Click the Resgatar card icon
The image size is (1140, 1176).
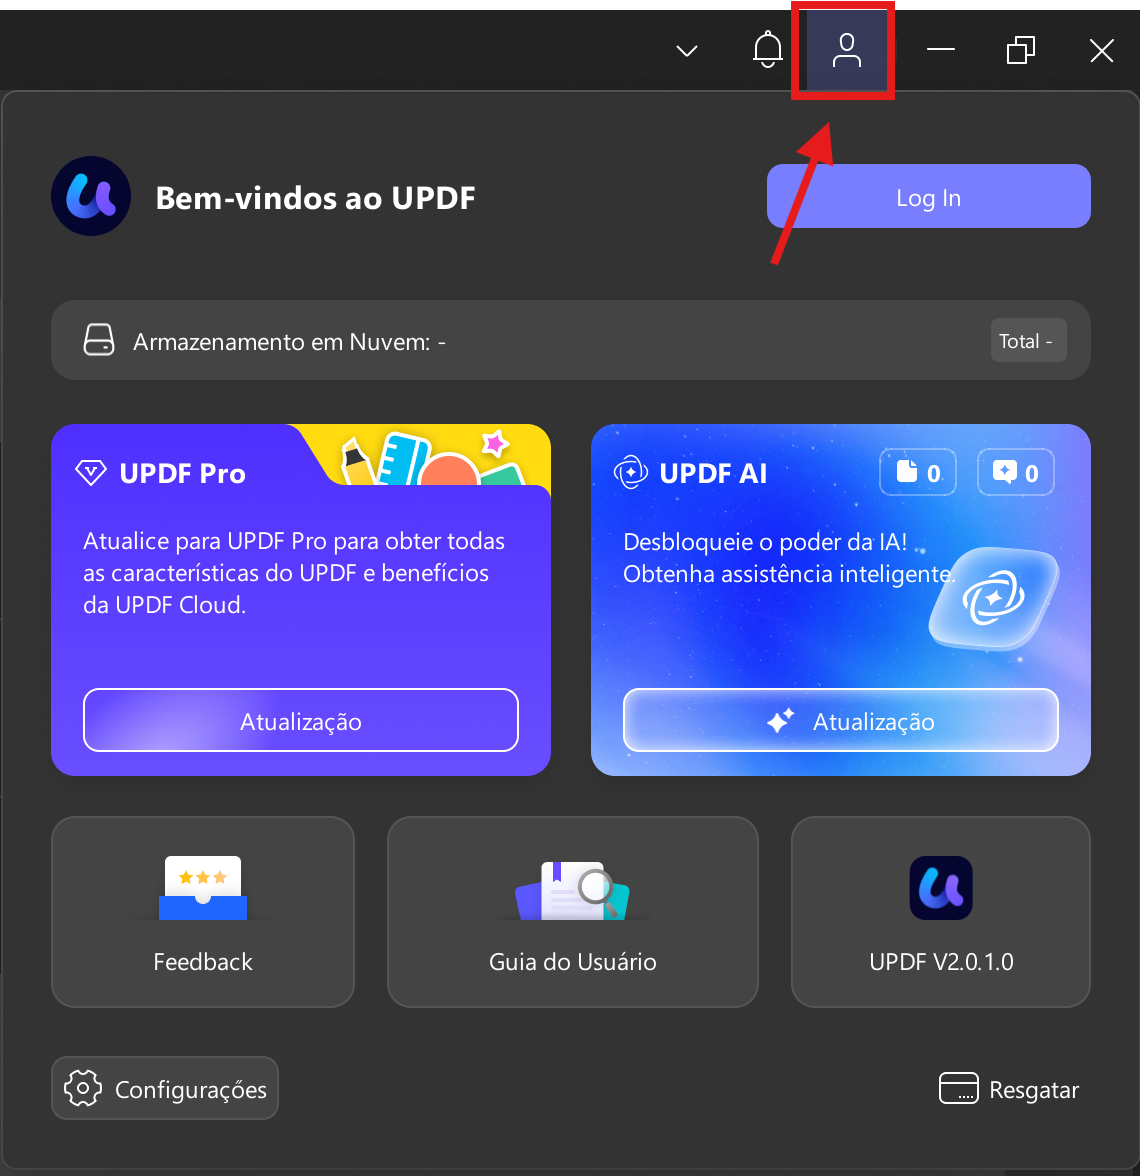coord(958,1088)
